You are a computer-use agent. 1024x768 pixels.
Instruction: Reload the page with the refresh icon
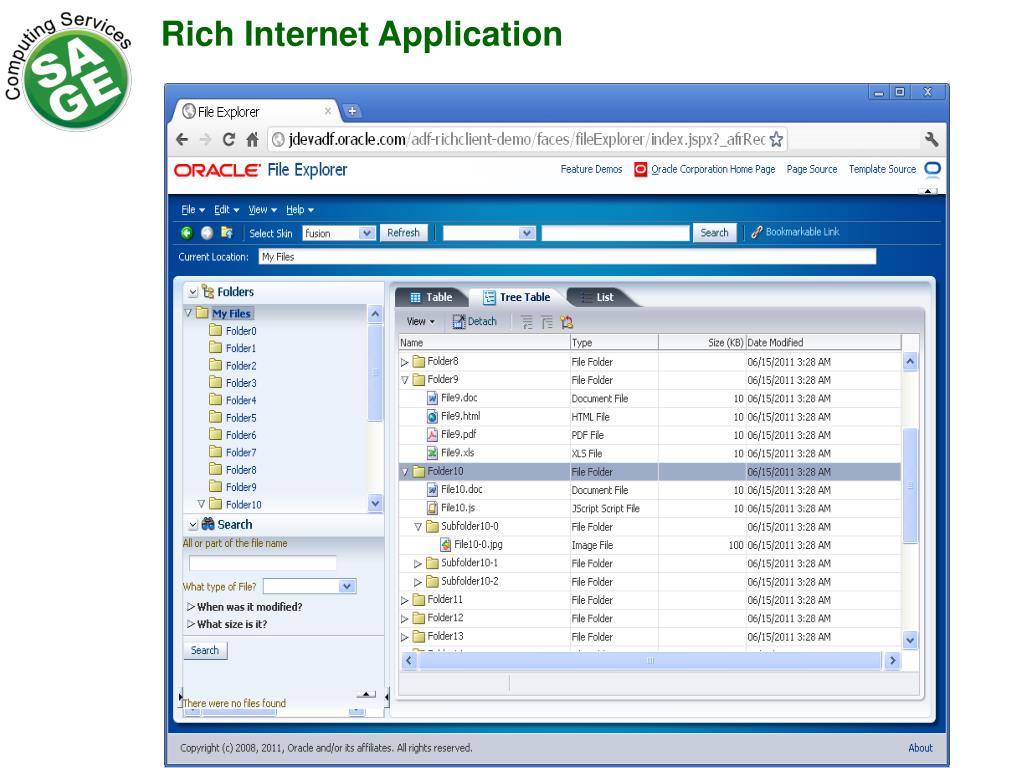coord(229,139)
